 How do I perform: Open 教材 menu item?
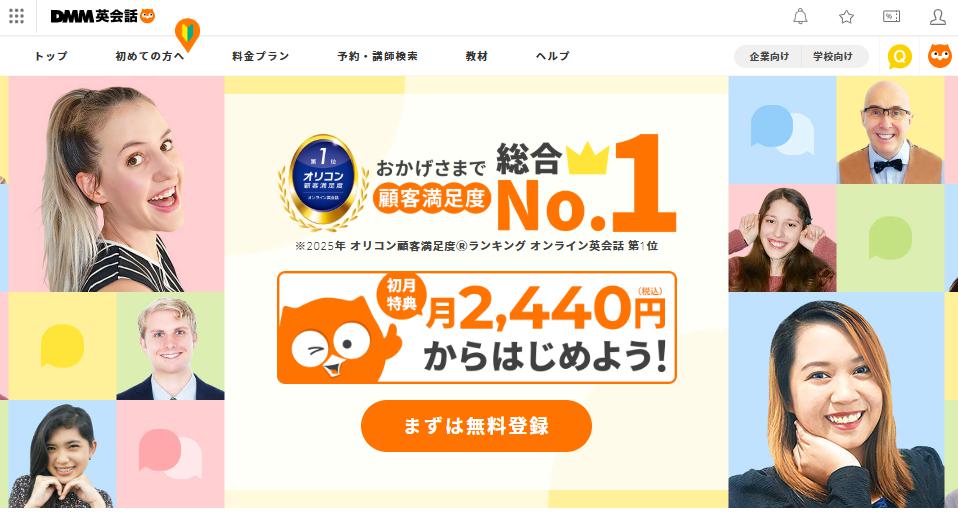click(477, 56)
